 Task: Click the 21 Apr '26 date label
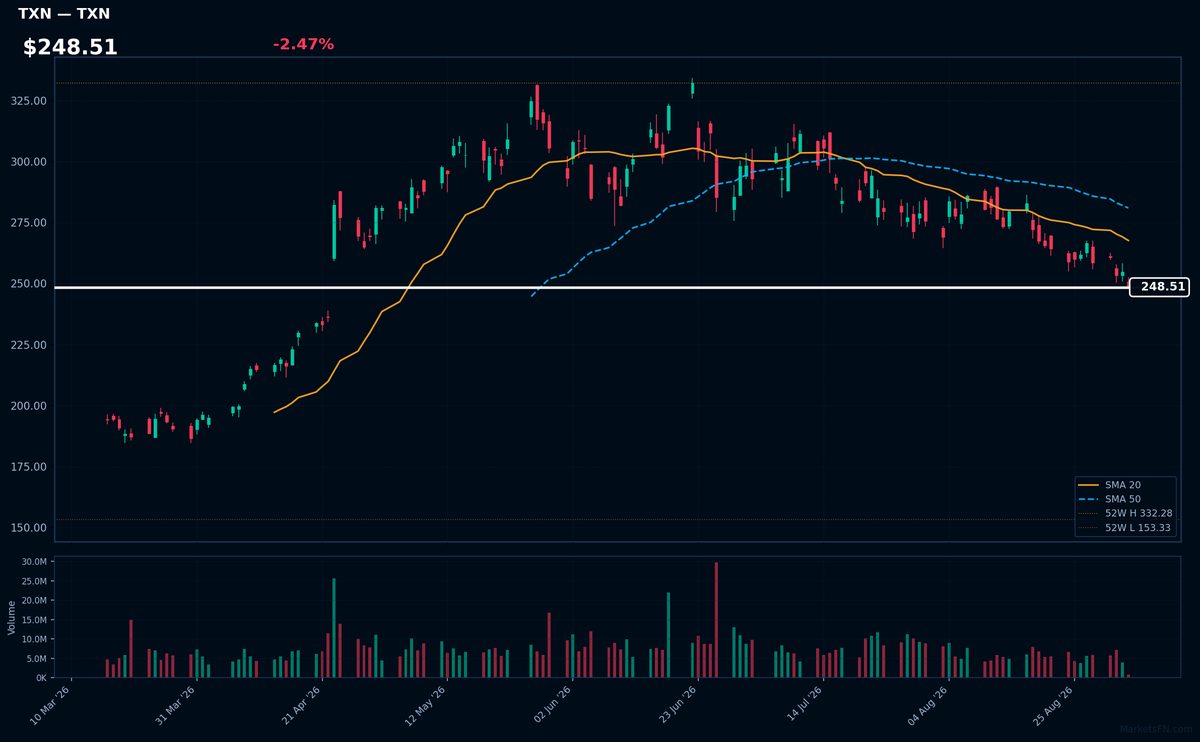tap(301, 705)
